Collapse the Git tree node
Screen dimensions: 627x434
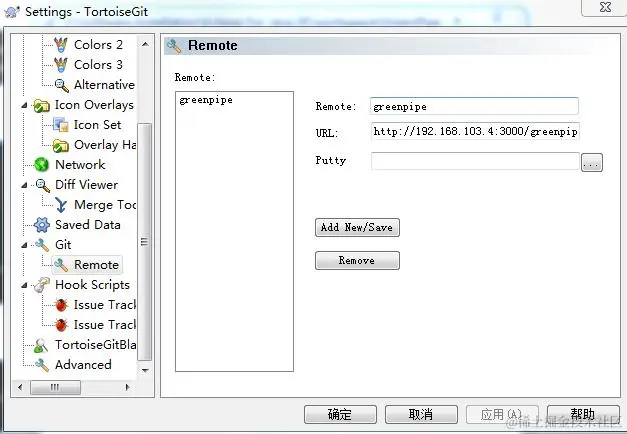[x=24, y=245]
